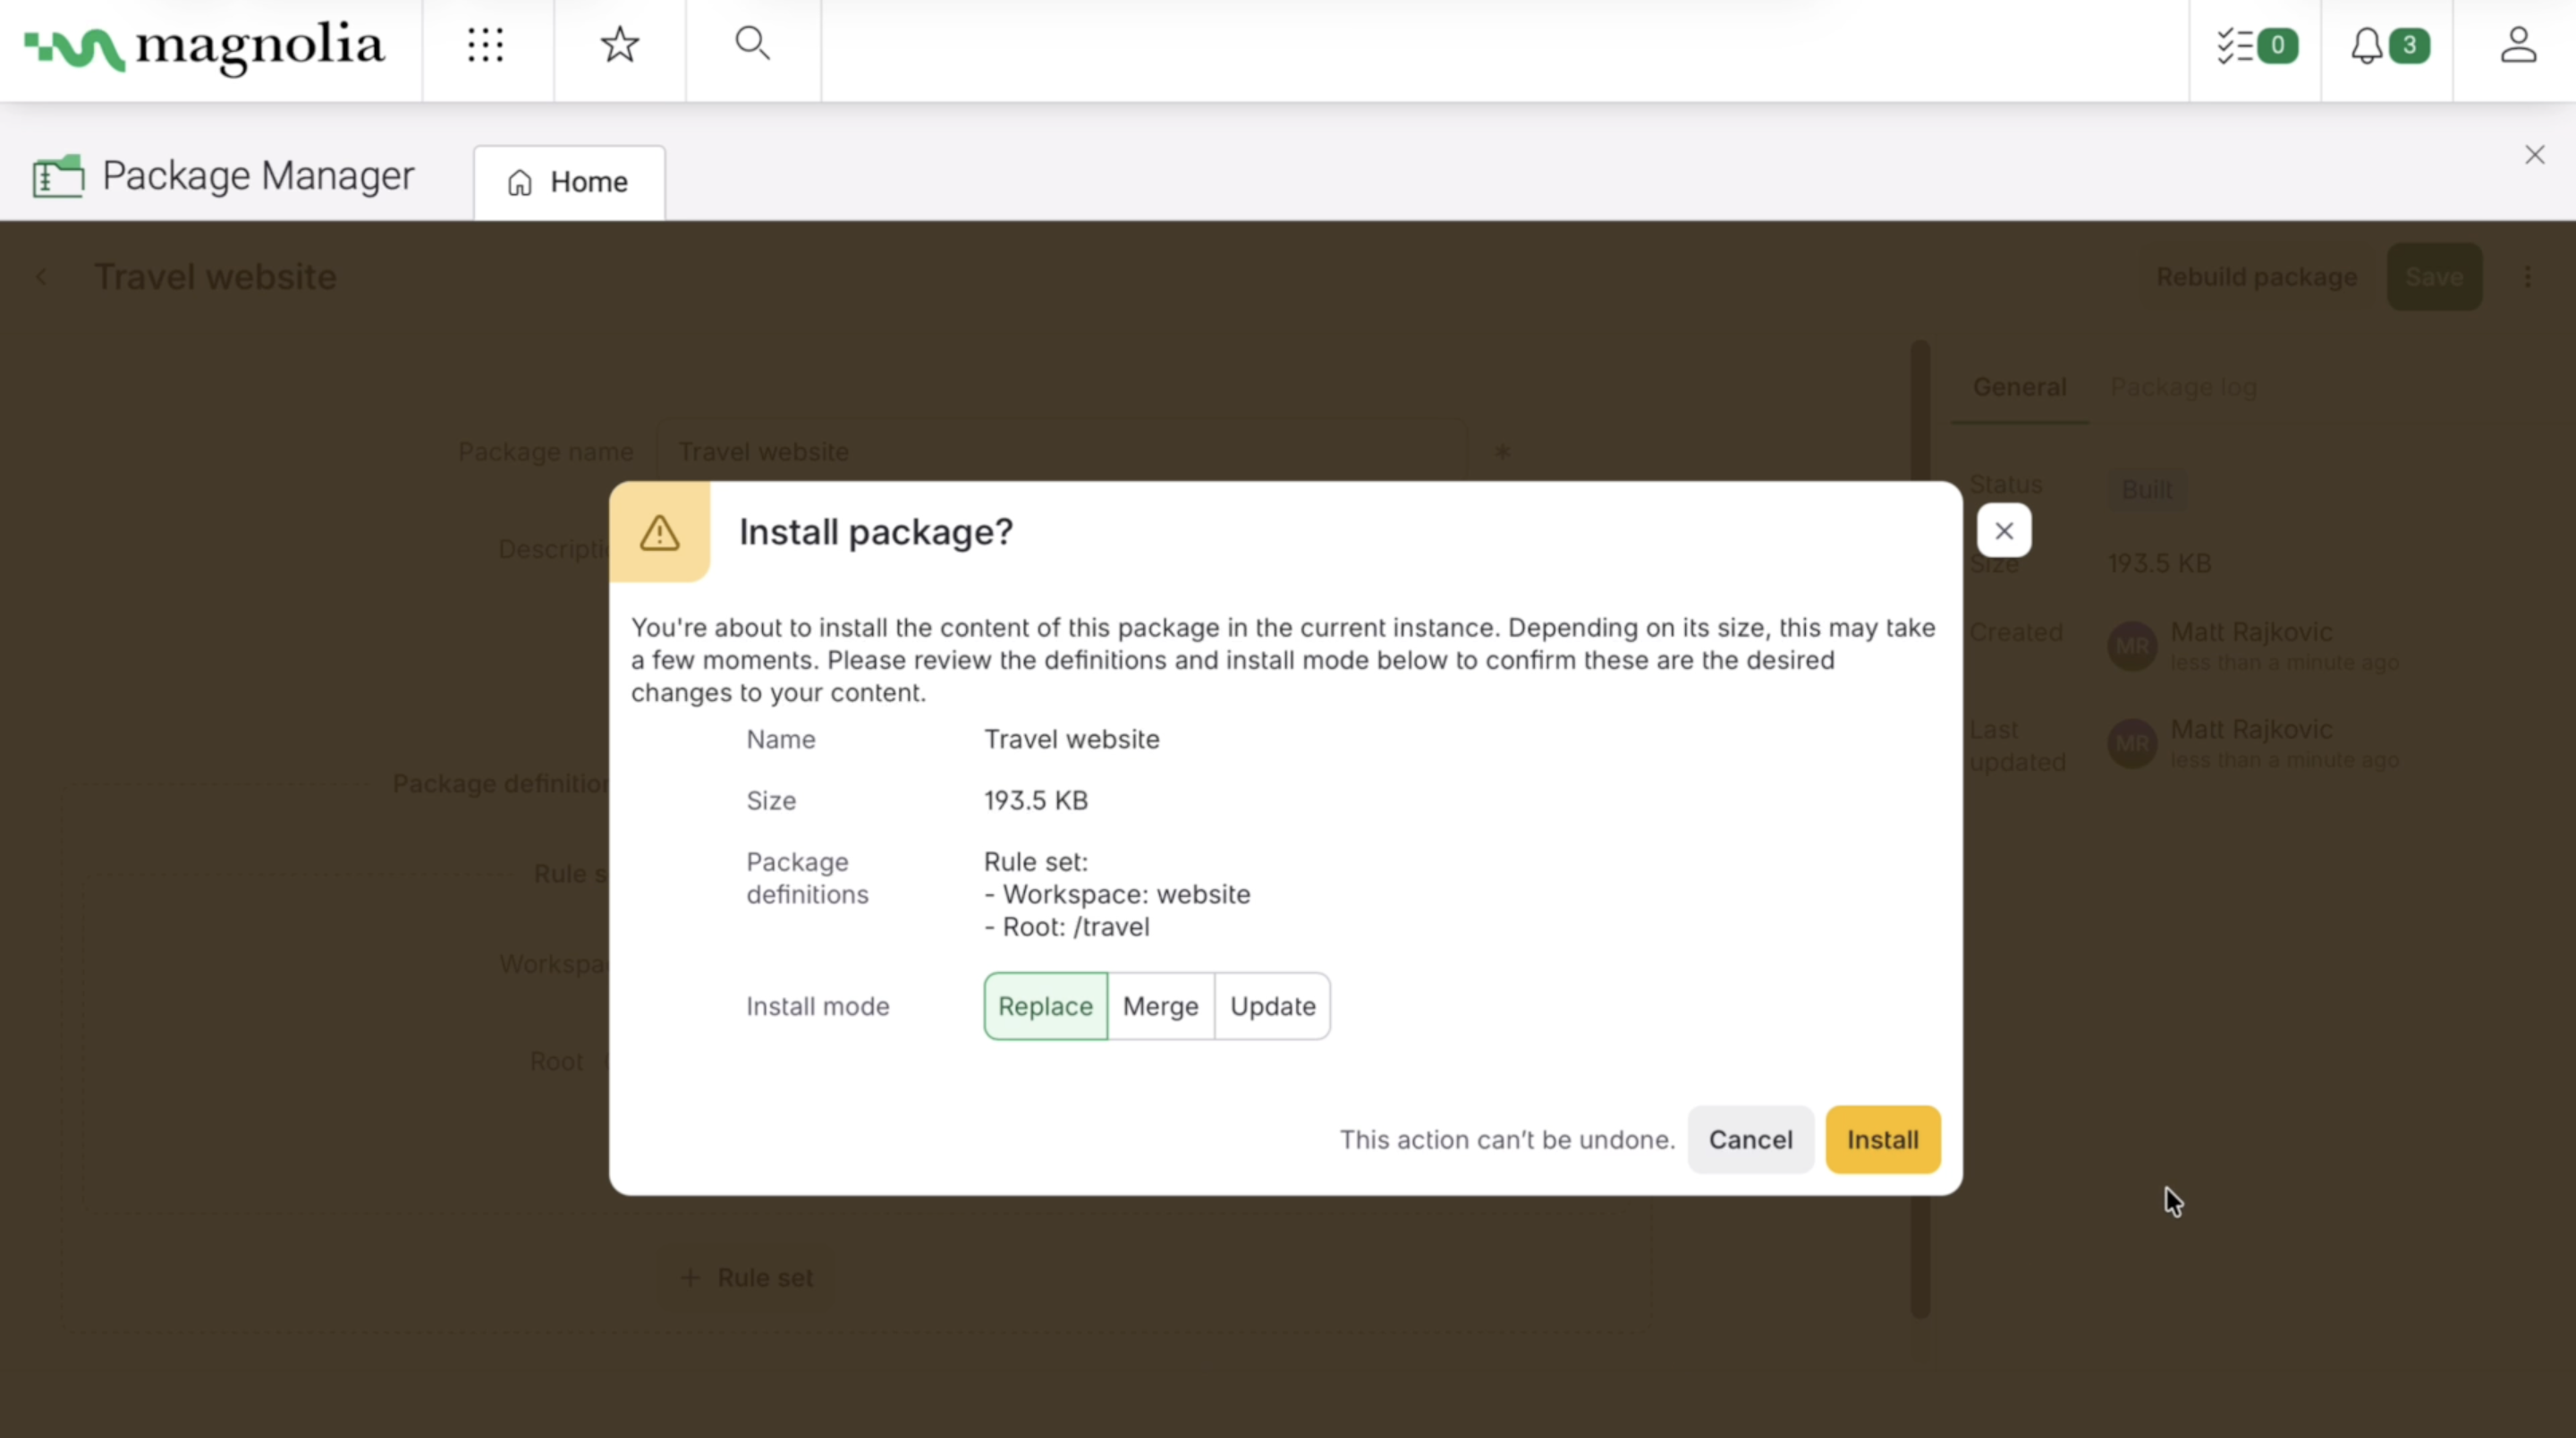Cancel the package installation
The image size is (2576, 1438).
click(1750, 1139)
